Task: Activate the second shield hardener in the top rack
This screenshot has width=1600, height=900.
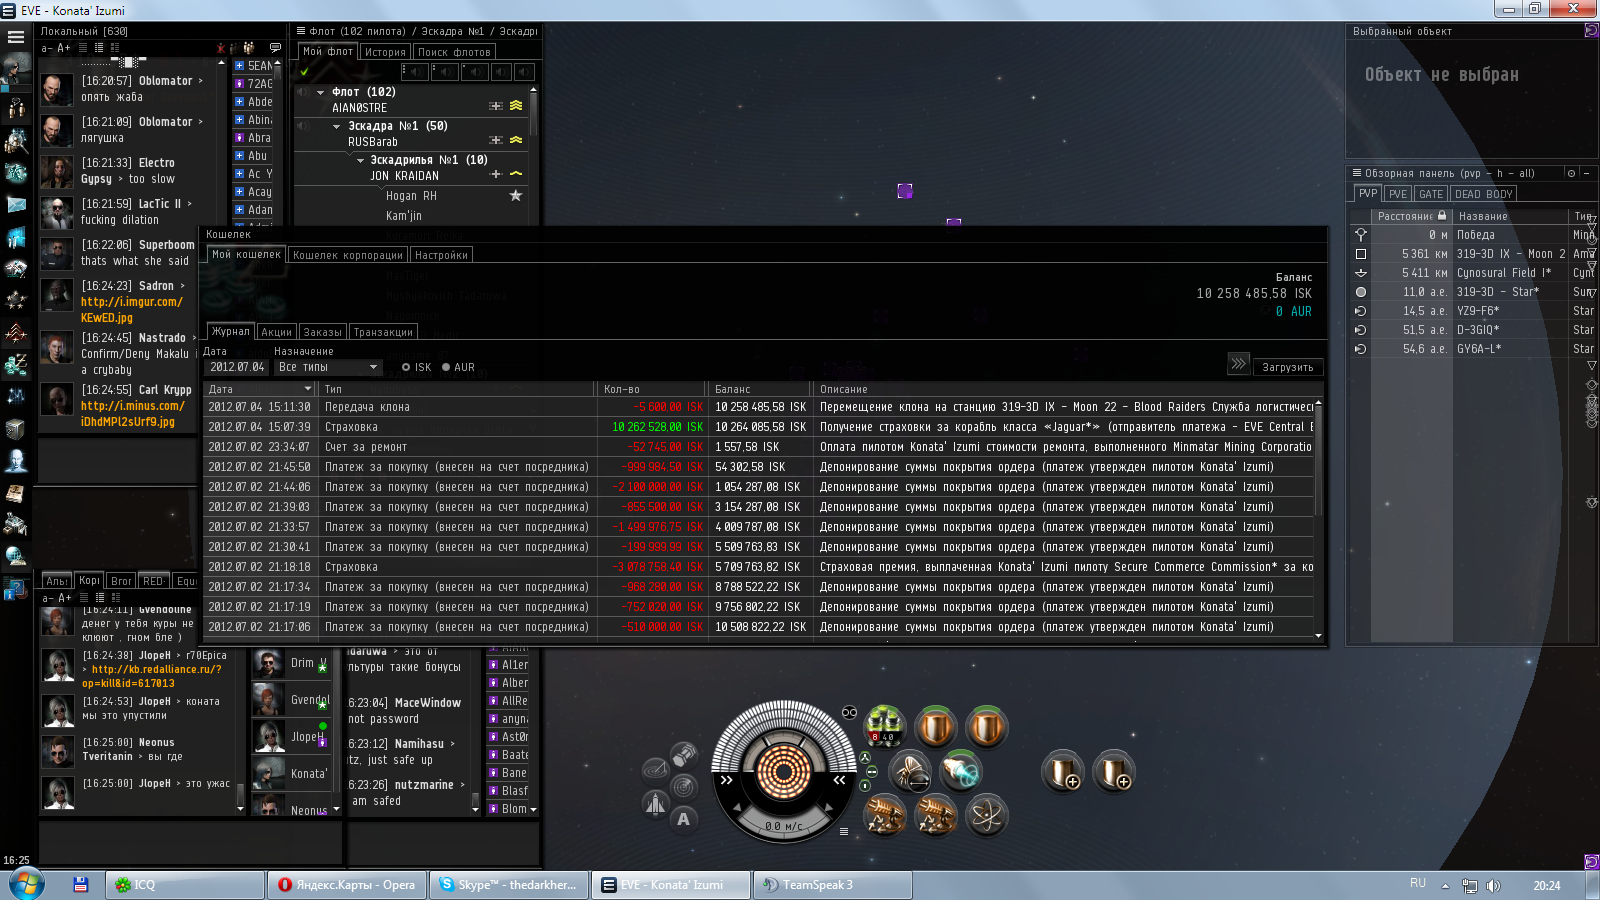Action: 986,727
